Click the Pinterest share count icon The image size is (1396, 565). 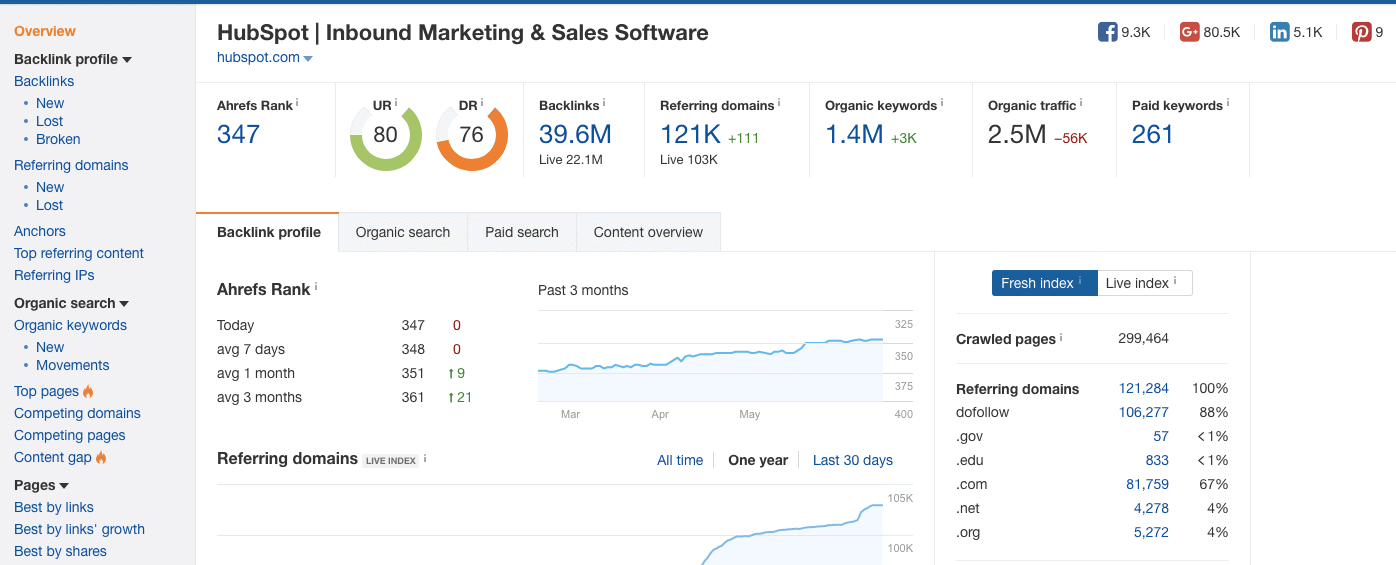pos(1362,32)
